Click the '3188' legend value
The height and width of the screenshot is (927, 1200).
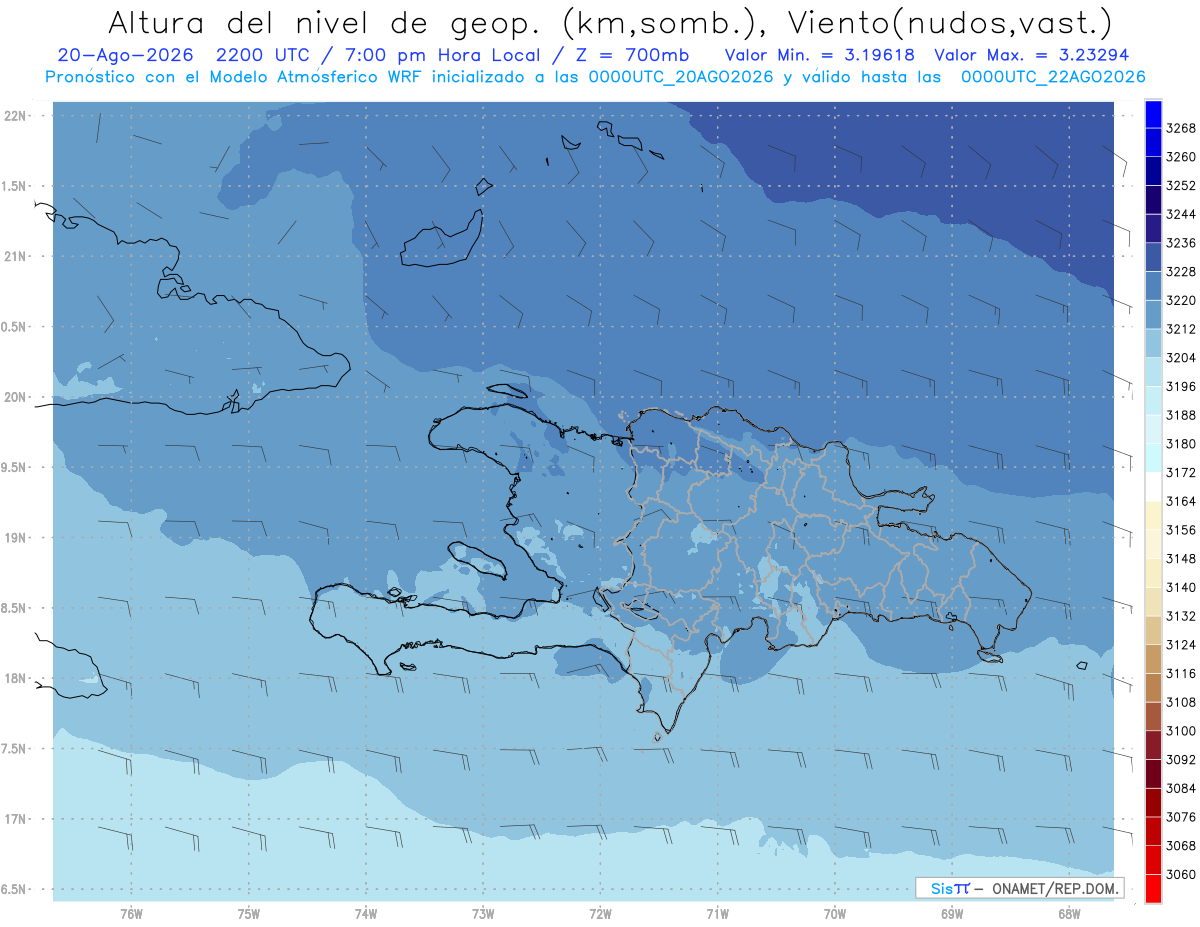tap(1180, 415)
